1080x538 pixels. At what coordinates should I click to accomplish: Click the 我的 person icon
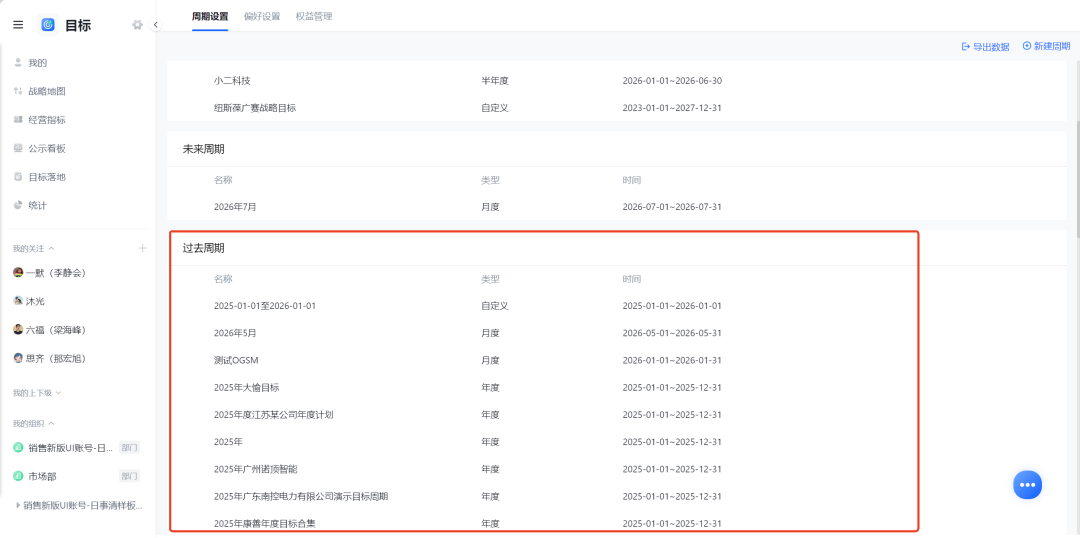(x=19, y=63)
